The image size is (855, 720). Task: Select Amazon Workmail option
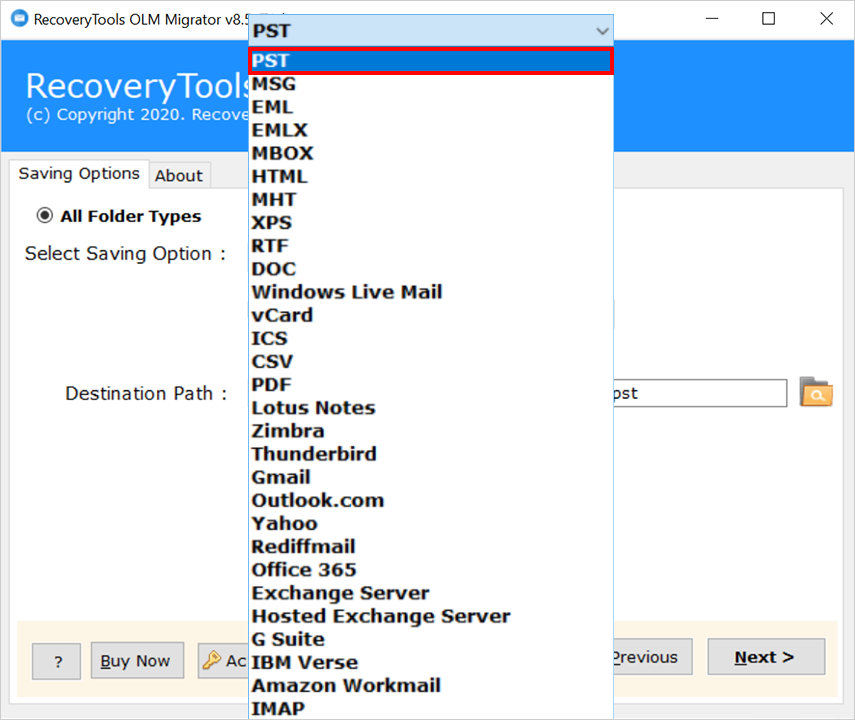(431, 685)
